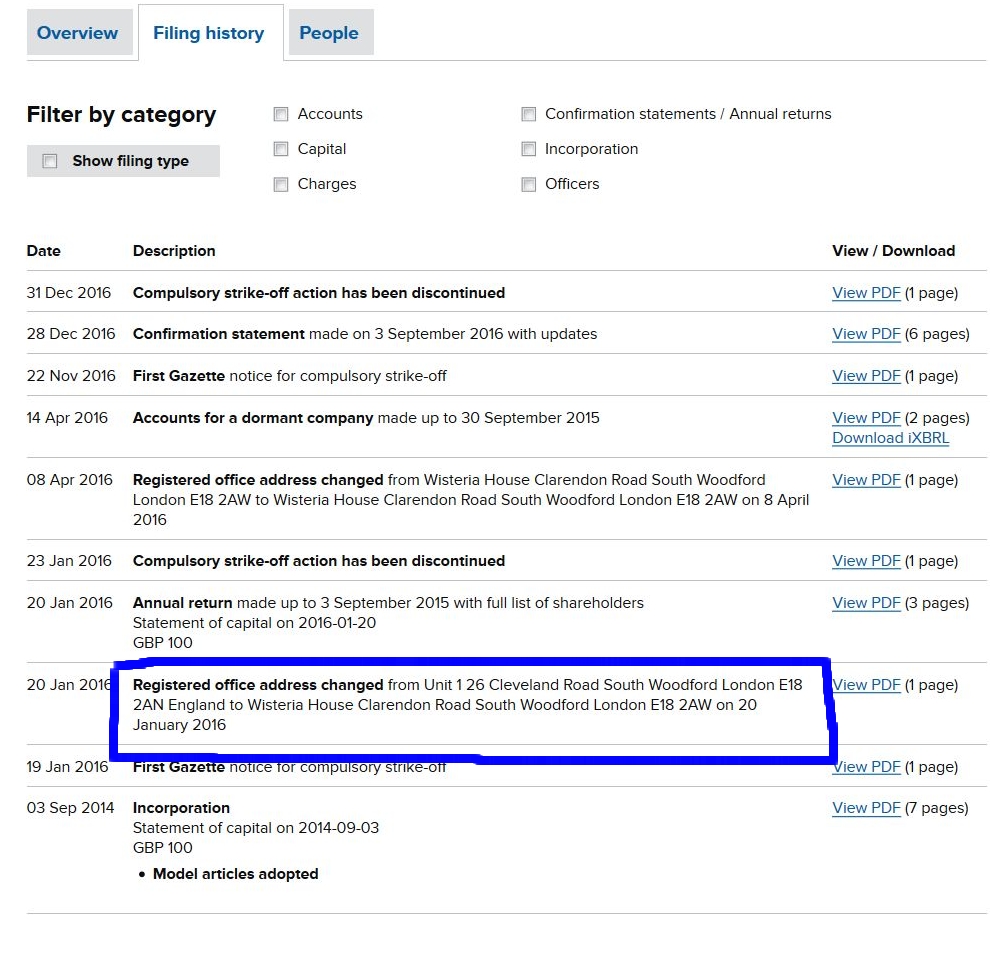Image resolution: width=990 pixels, height=964 pixels.
Task: View PDF for 23 Jan 2016 strike-off discontinued
Action: tap(866, 561)
